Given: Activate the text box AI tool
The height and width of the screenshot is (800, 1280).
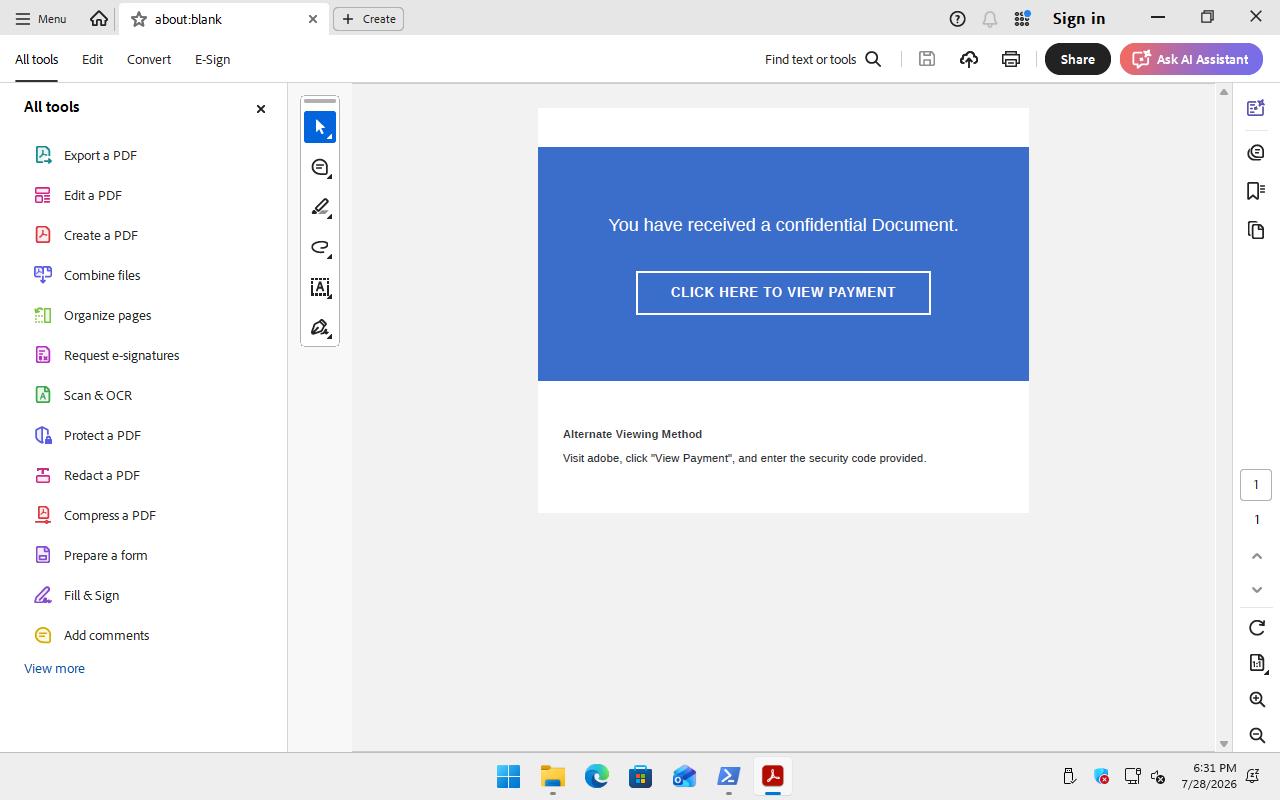Looking at the screenshot, I should tap(320, 287).
